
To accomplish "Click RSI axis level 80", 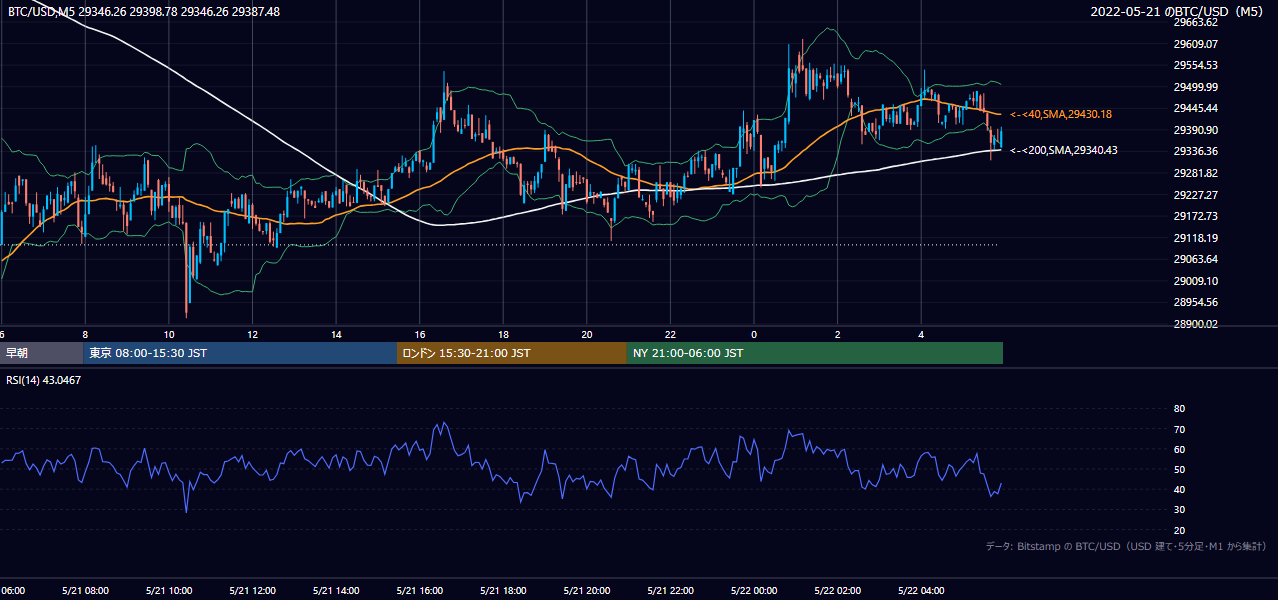I will coord(1179,409).
